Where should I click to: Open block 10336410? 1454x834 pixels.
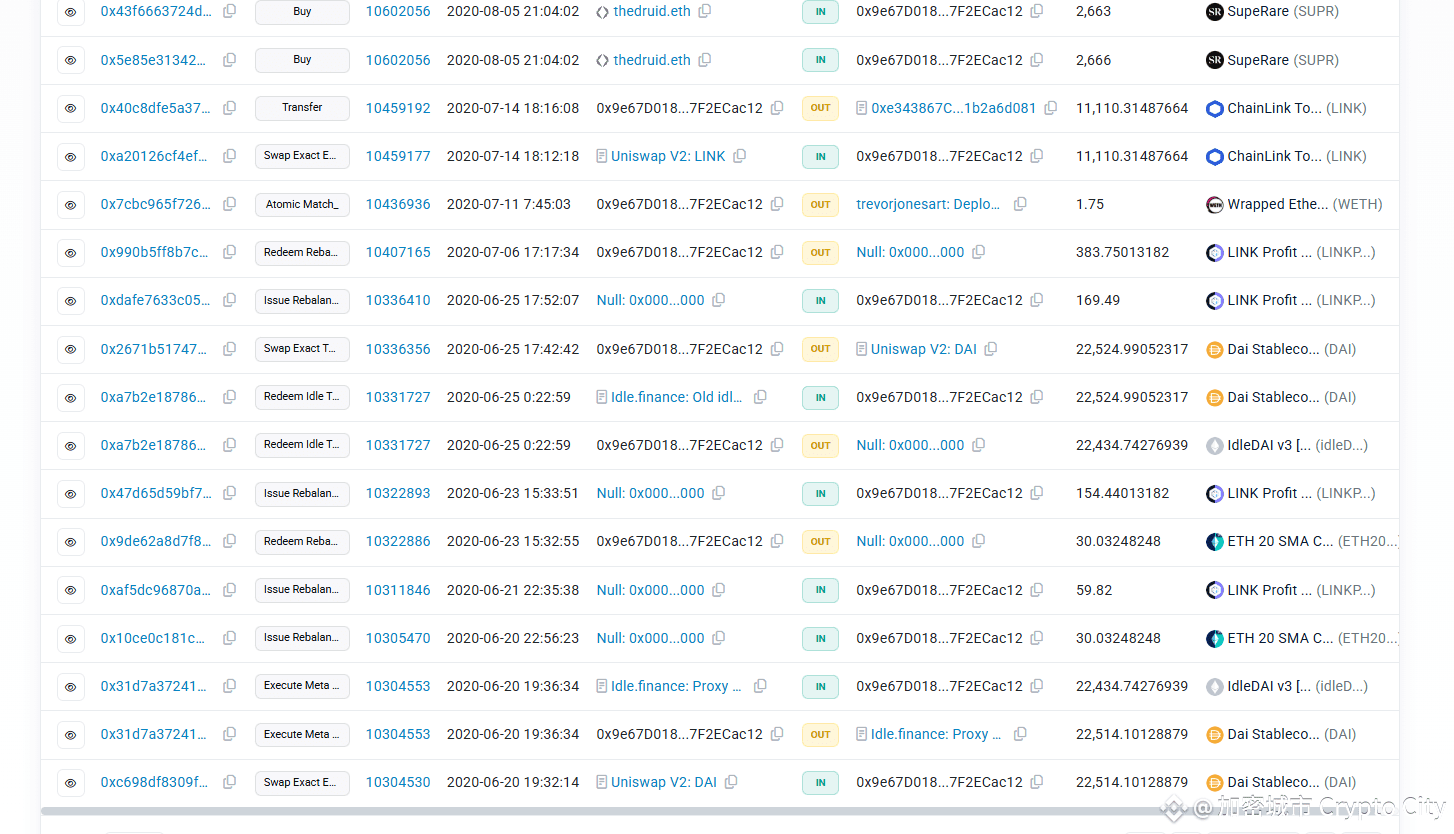398,300
